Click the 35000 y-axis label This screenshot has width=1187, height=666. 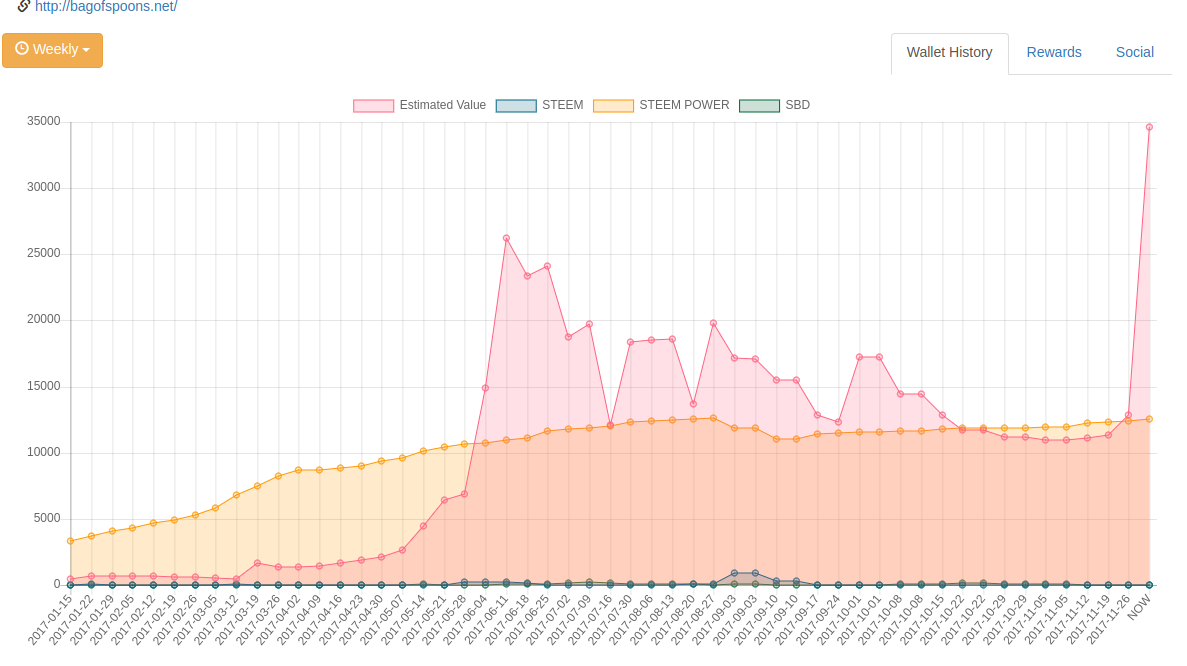click(43, 121)
